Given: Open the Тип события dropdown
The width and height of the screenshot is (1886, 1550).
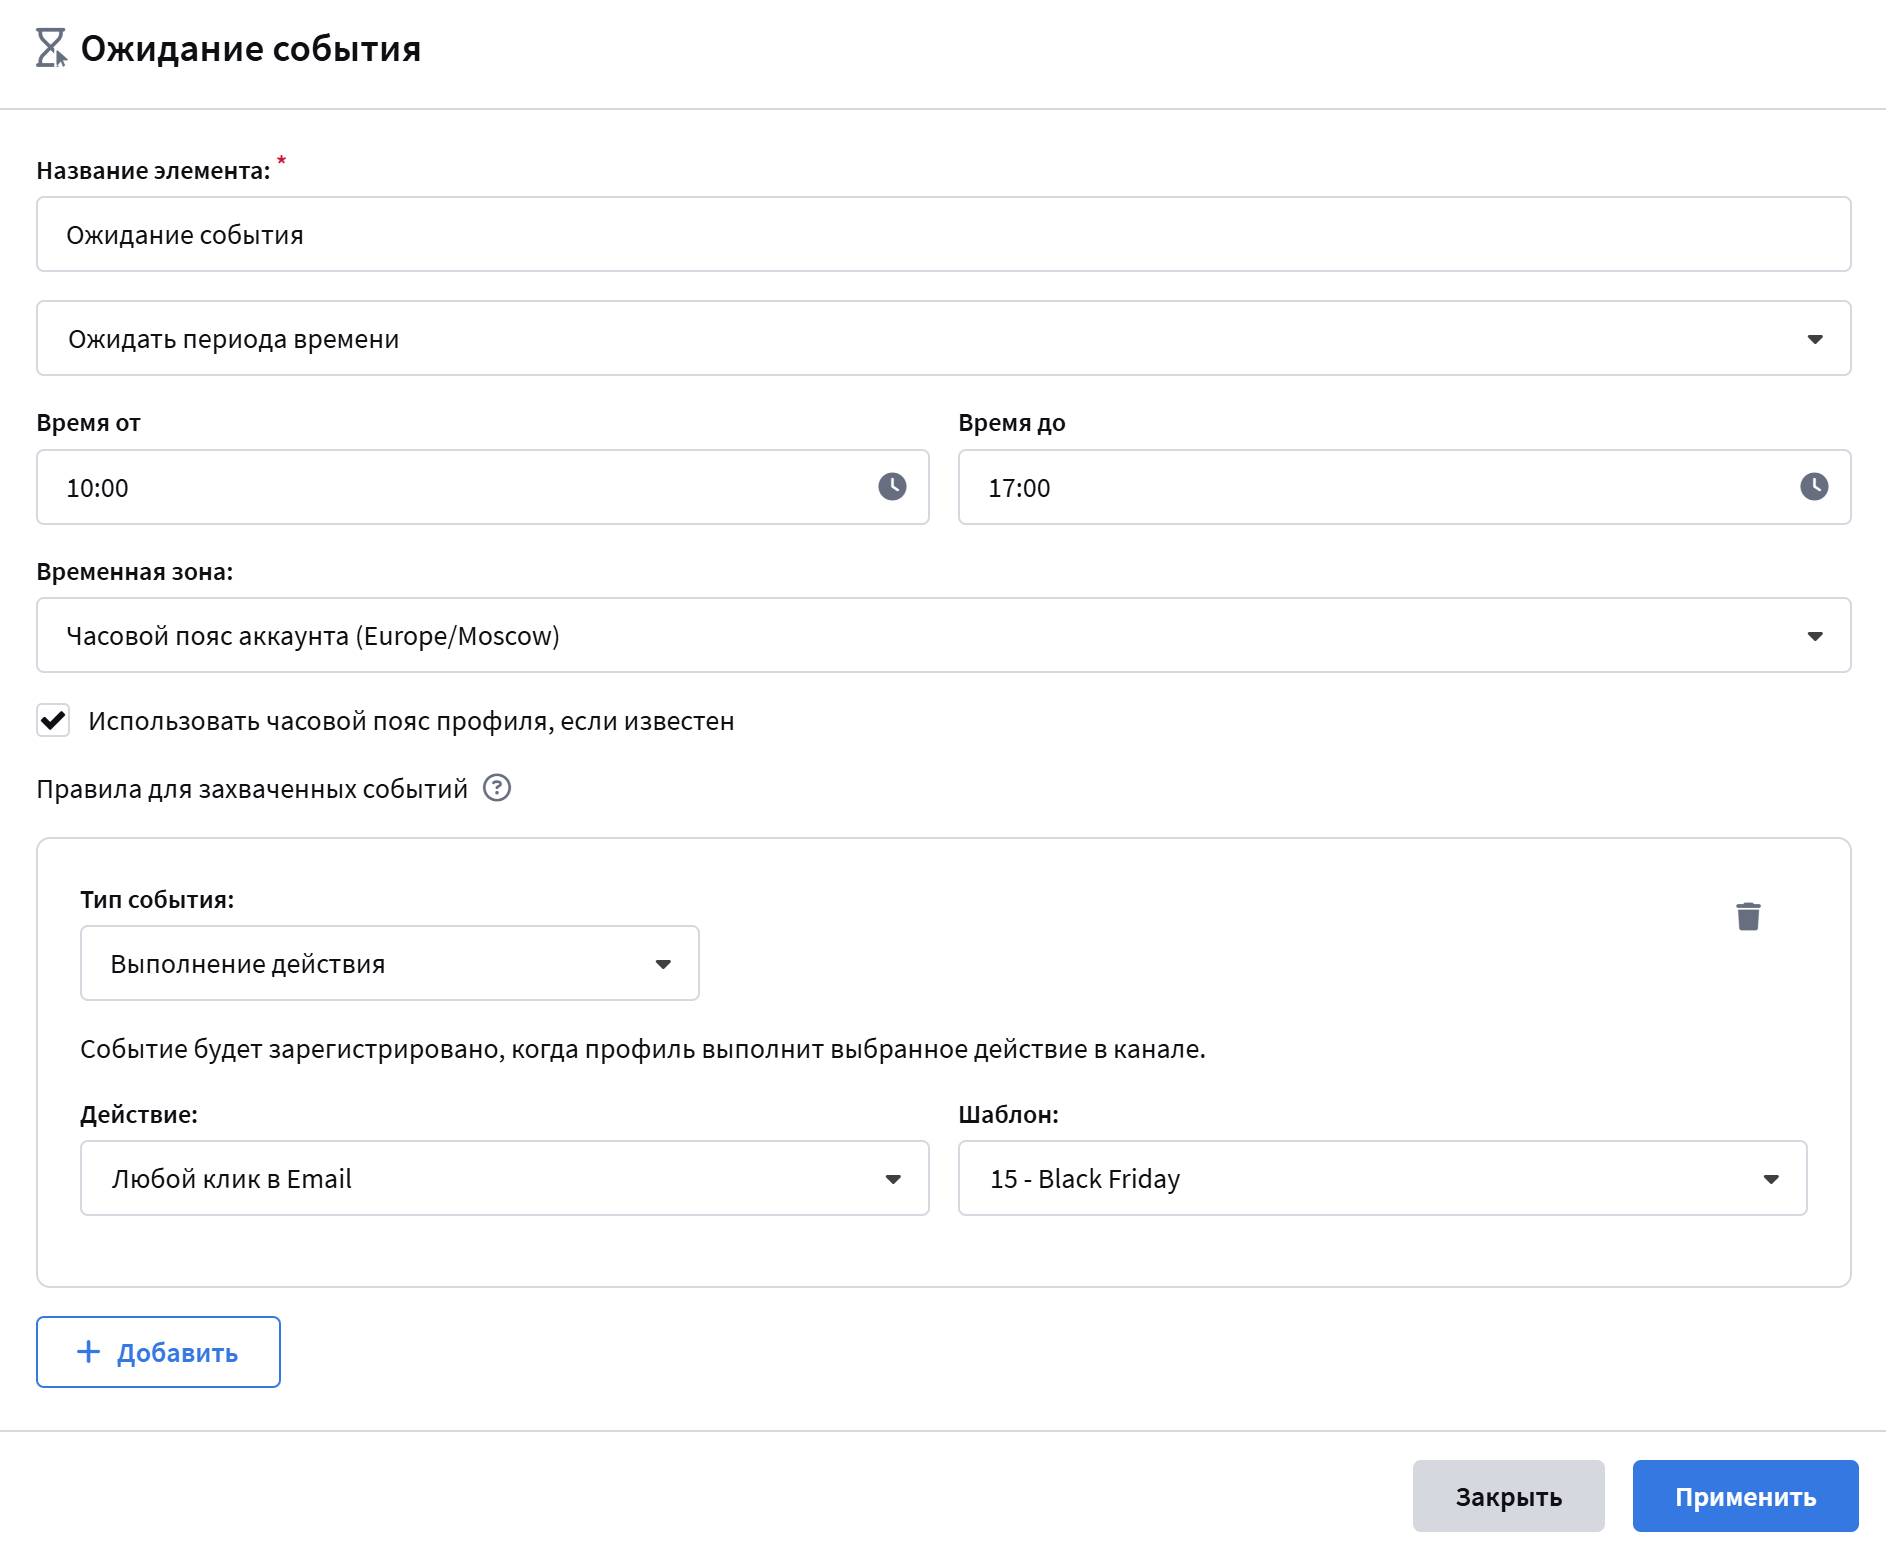Looking at the screenshot, I should (389, 964).
